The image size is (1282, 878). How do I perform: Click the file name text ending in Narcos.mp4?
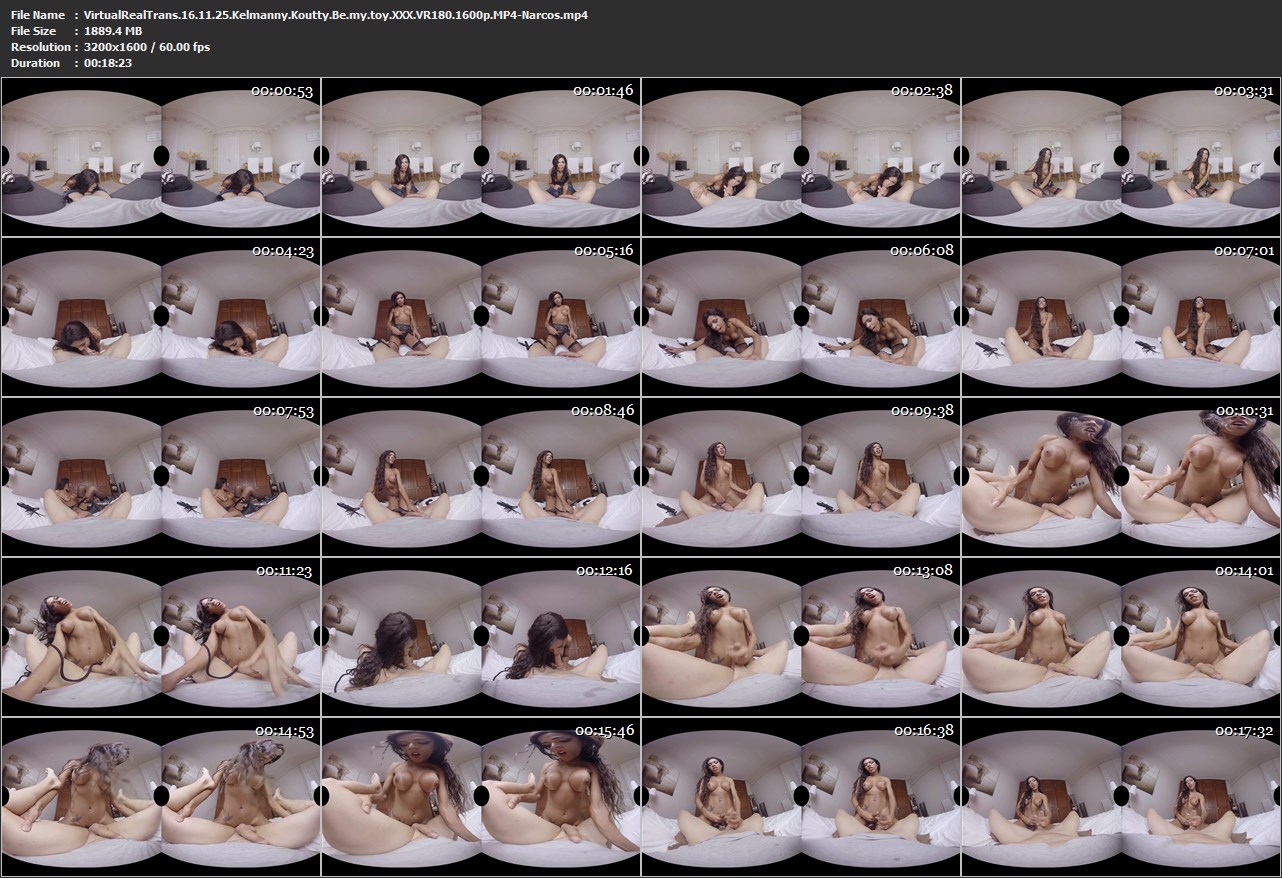[x=336, y=15]
